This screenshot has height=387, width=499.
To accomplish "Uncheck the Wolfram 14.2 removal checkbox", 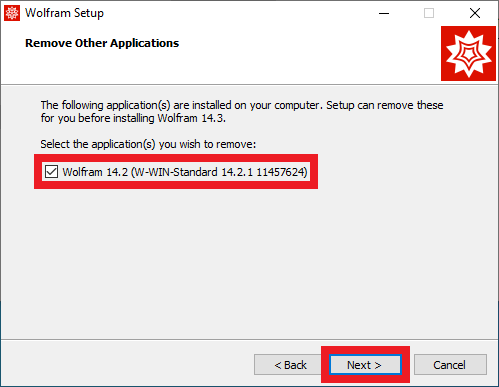I will click(x=51, y=172).
